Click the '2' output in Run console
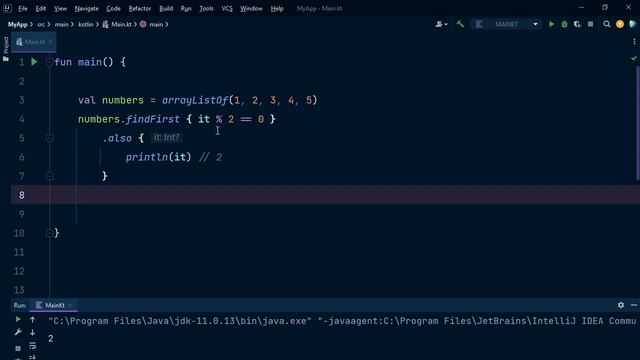Screen dimensions: 640x360 (x=51, y=338)
